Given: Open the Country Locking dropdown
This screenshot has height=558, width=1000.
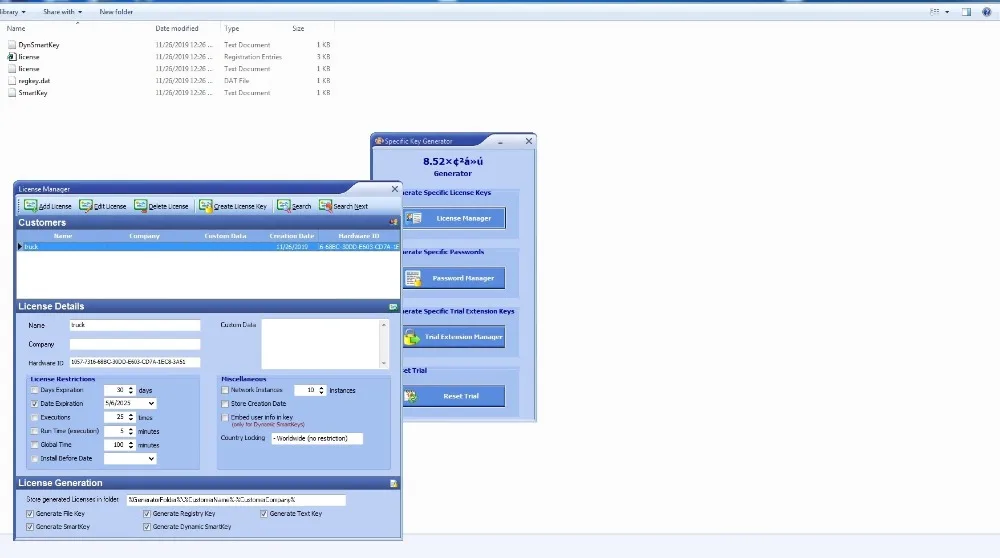Looking at the screenshot, I should 317,439.
